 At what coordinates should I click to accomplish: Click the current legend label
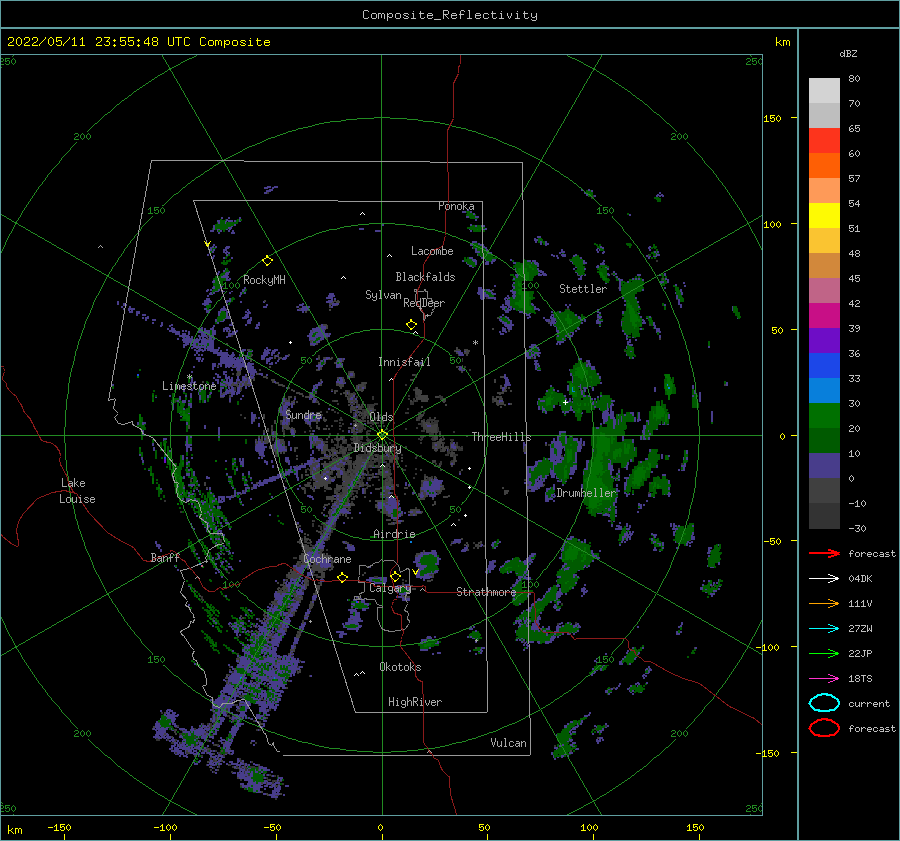point(869,703)
